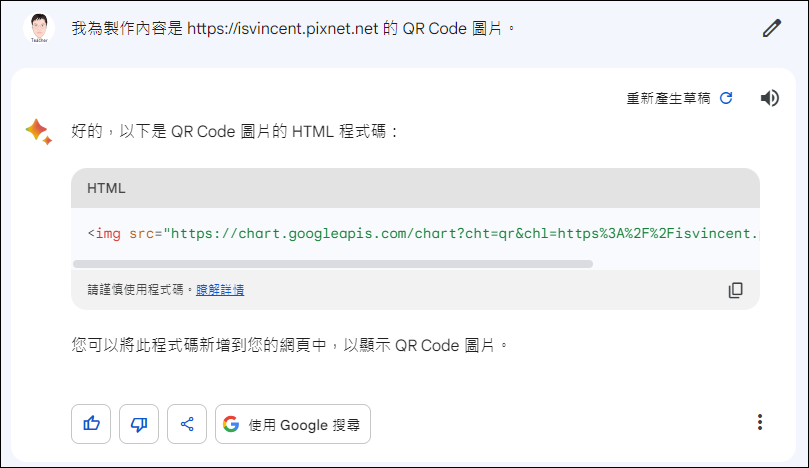Open the 瞭解詳情 link

coord(220,290)
